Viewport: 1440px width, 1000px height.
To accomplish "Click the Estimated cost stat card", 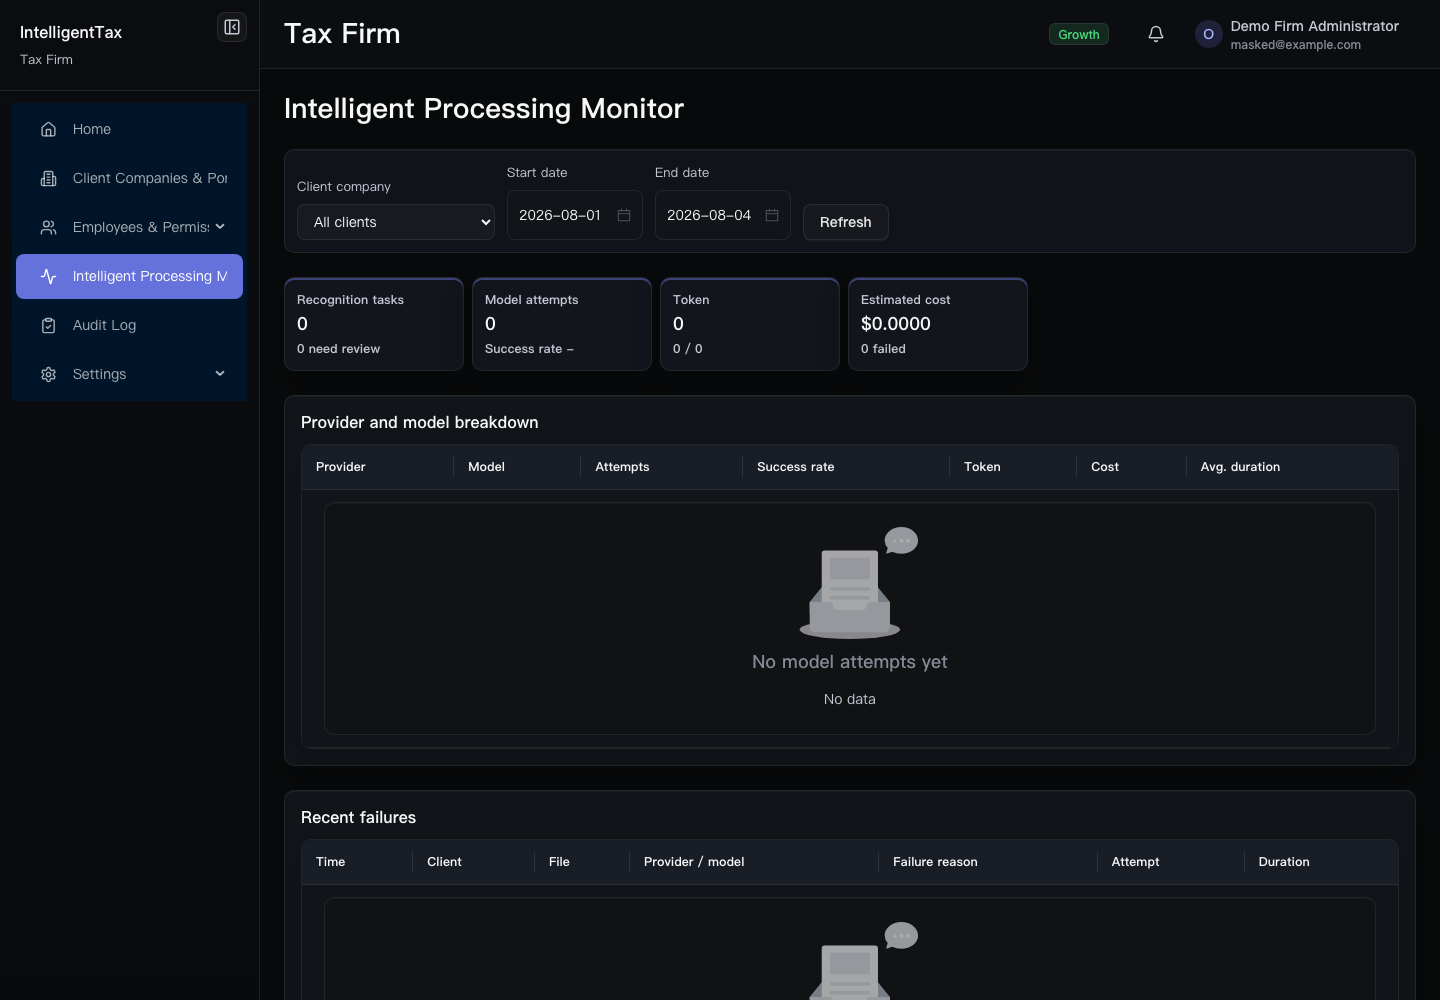I will point(938,324).
